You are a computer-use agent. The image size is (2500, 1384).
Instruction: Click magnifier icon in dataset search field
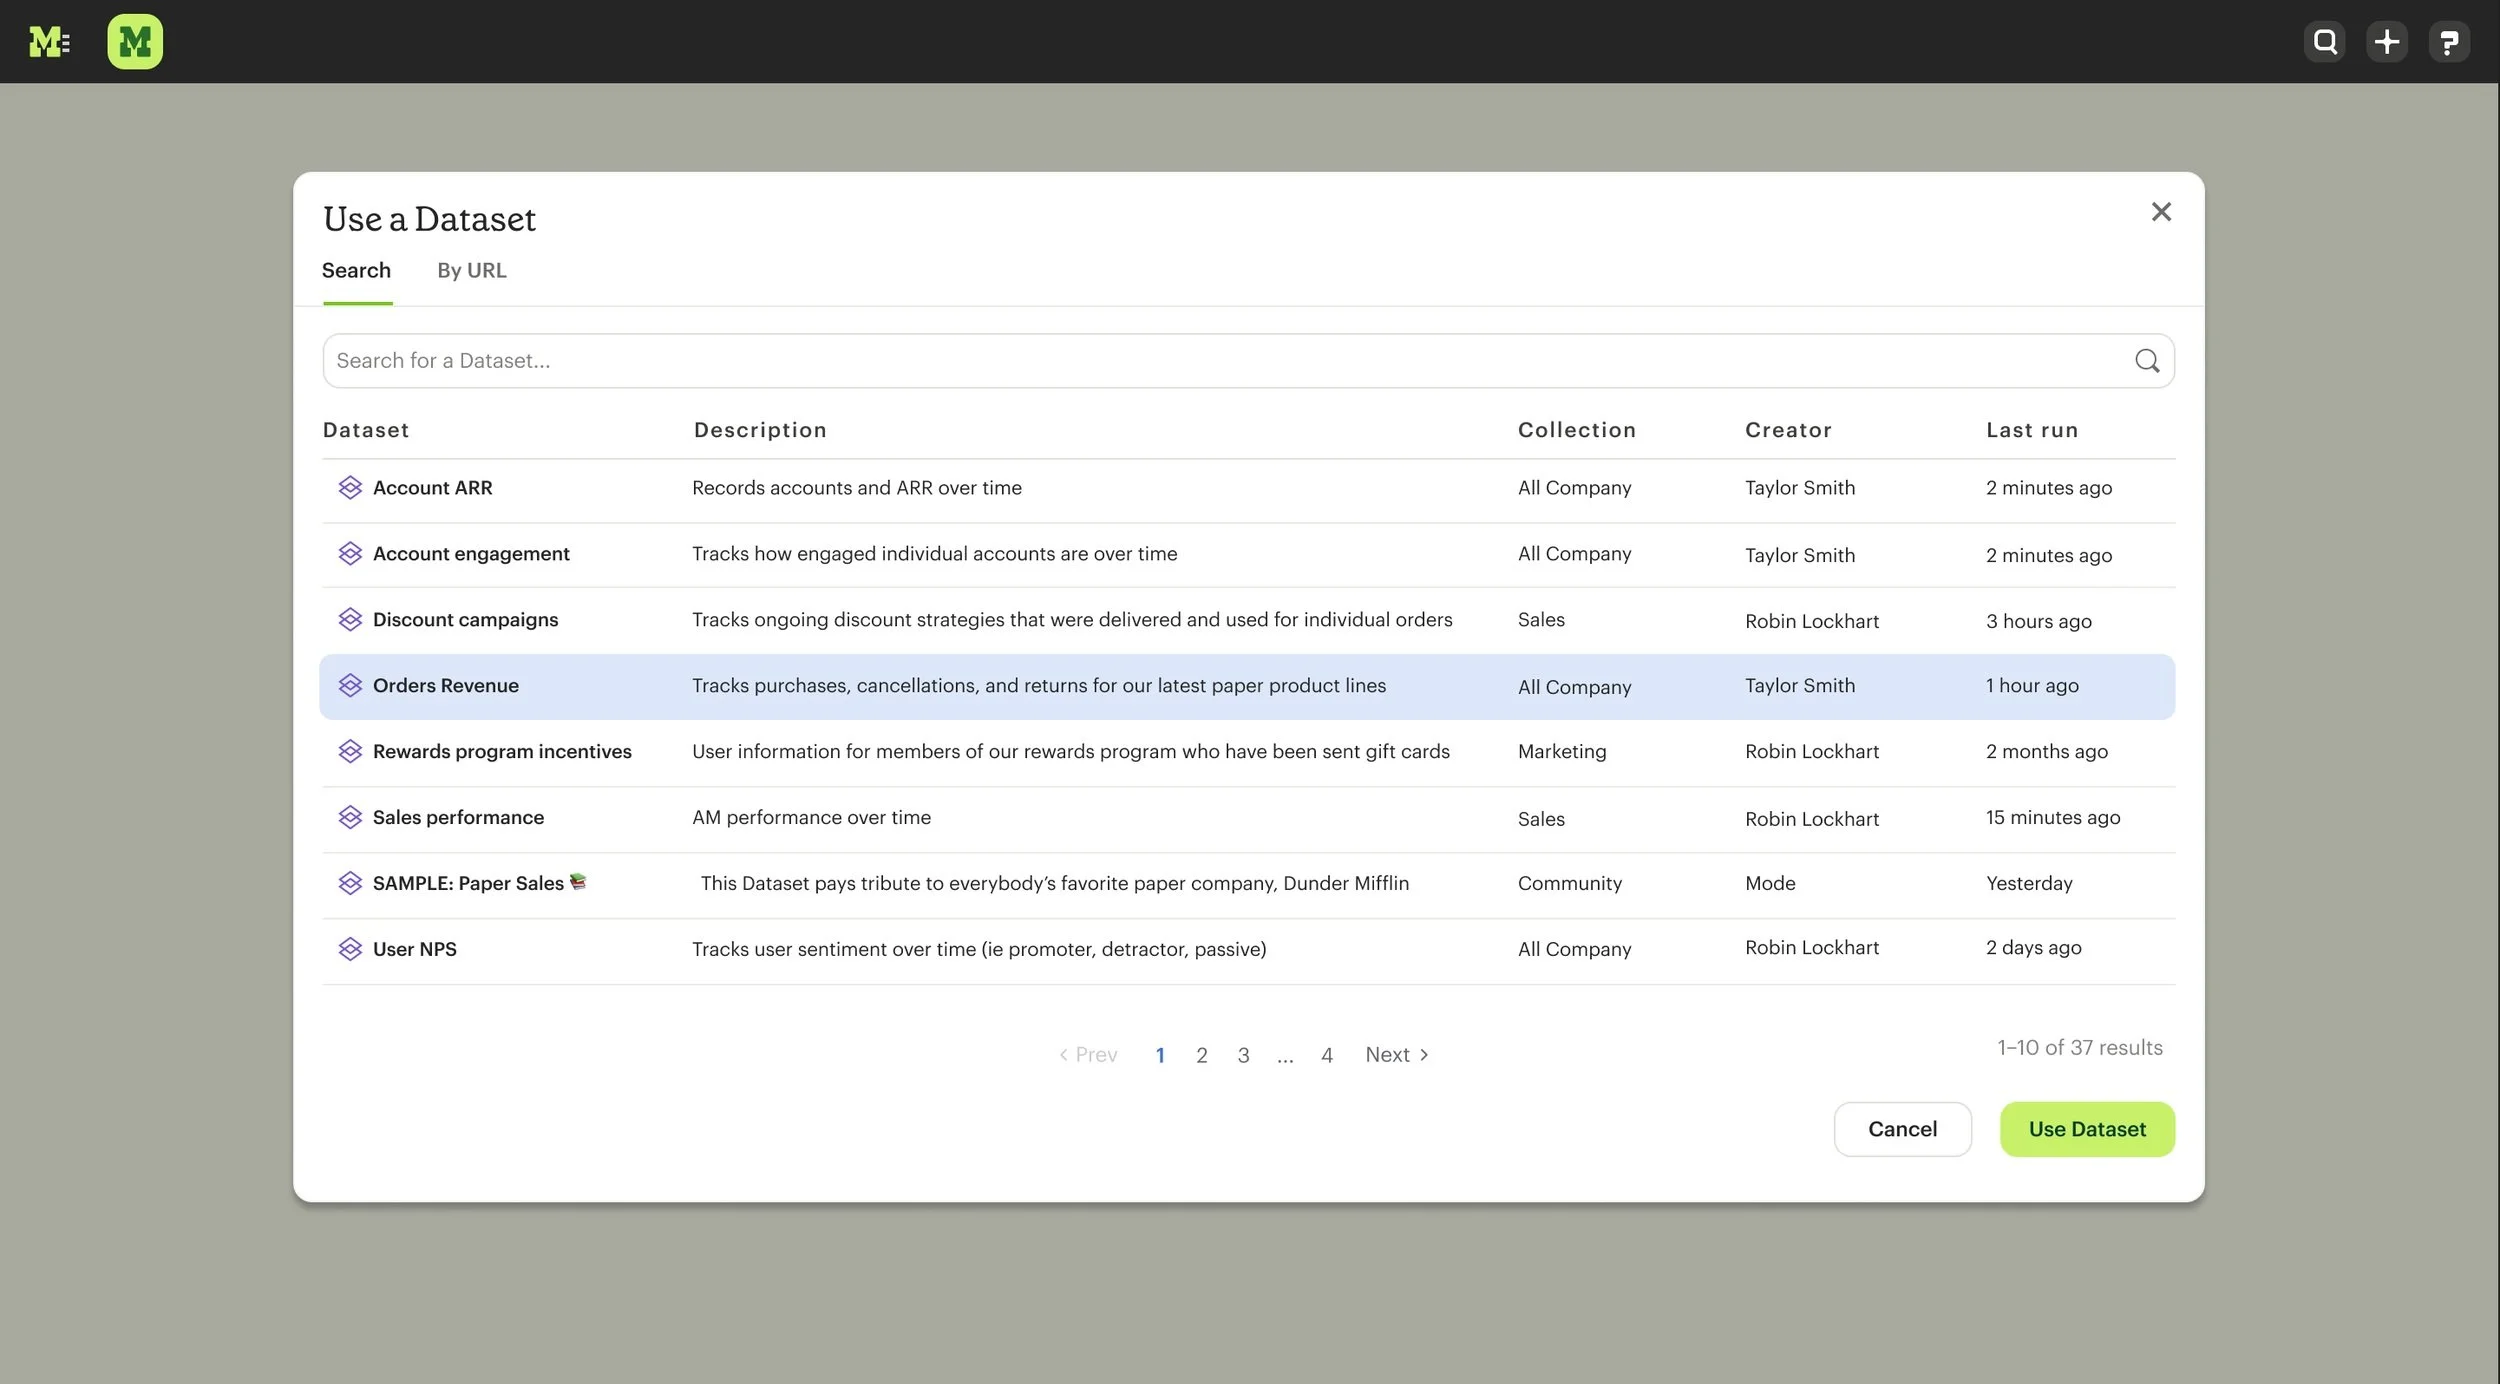point(2147,361)
